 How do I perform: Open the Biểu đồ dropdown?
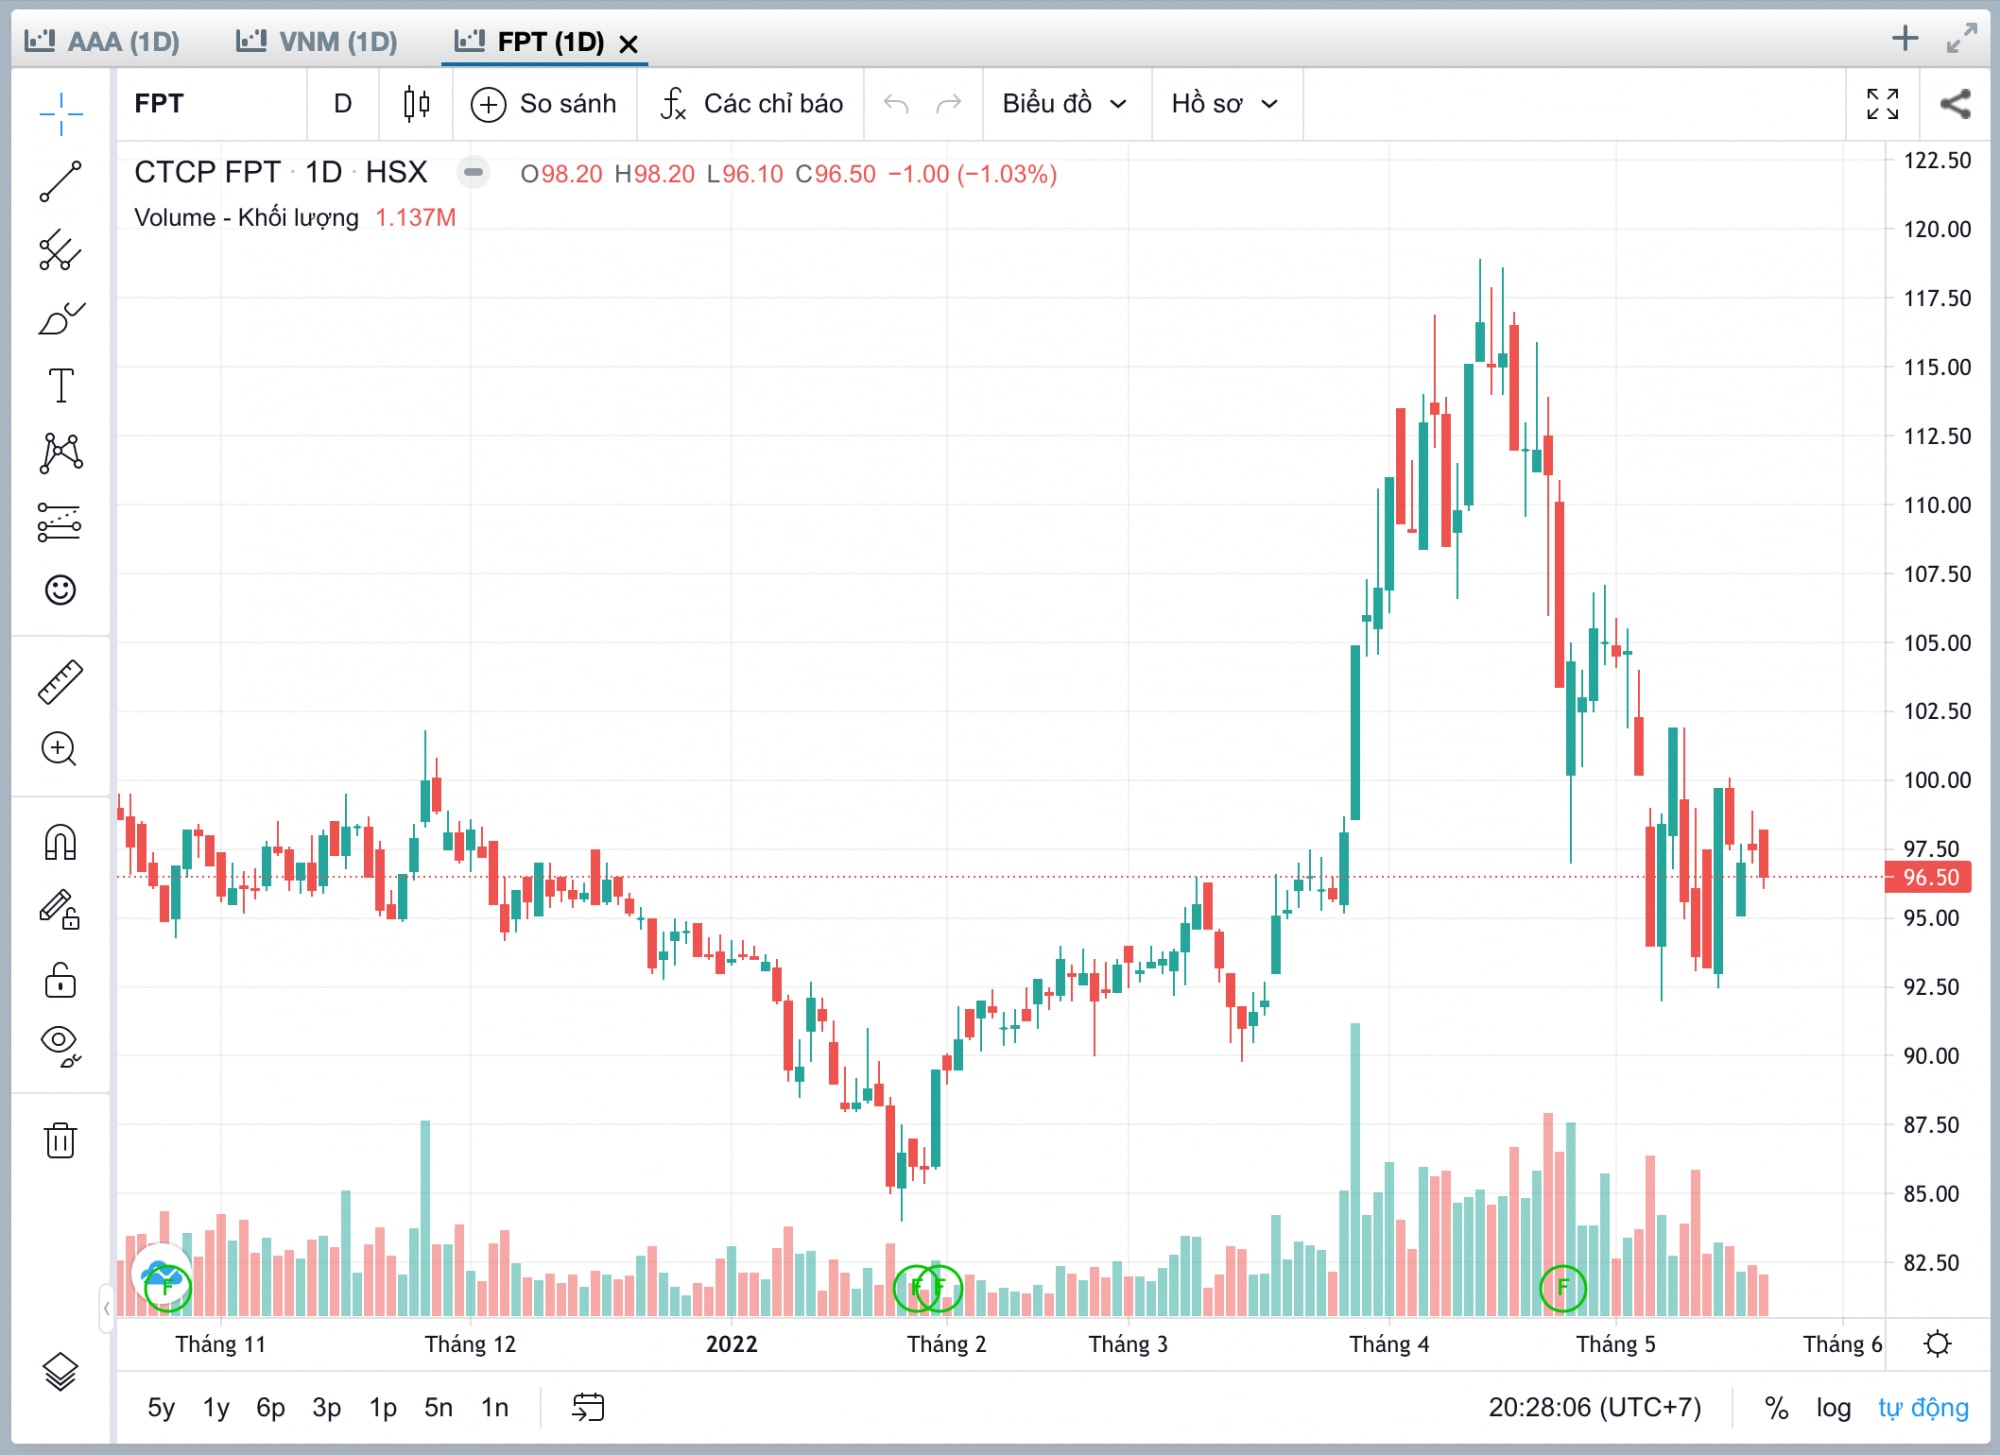(x=1066, y=103)
